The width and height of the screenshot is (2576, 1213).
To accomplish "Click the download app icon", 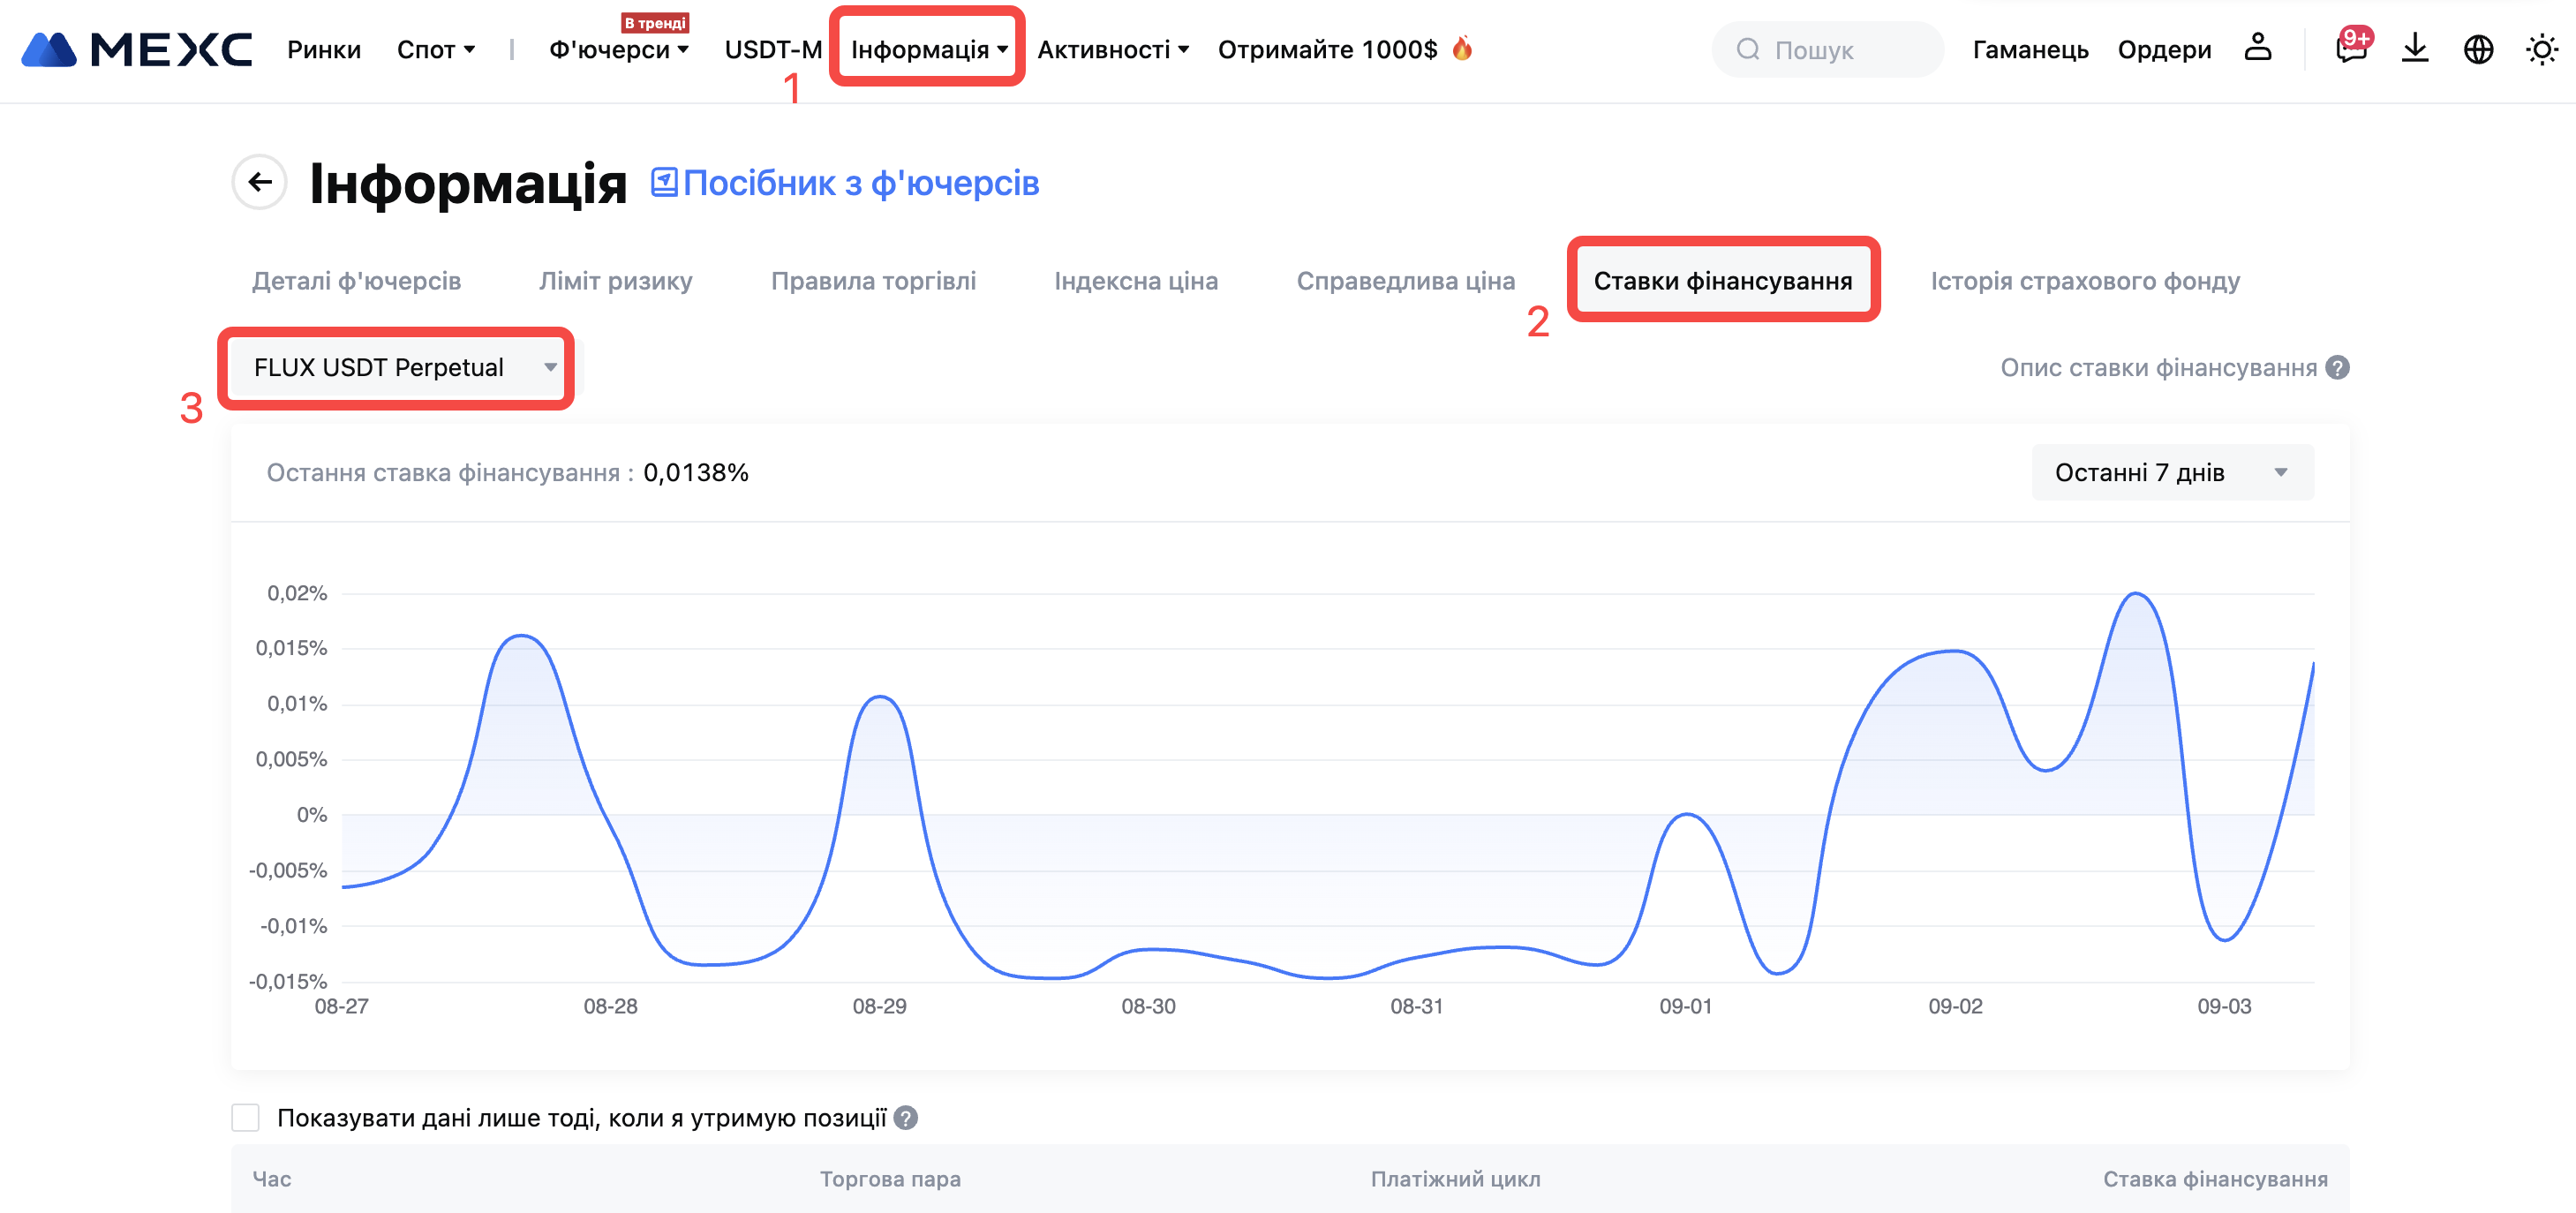I will pos(2415,48).
